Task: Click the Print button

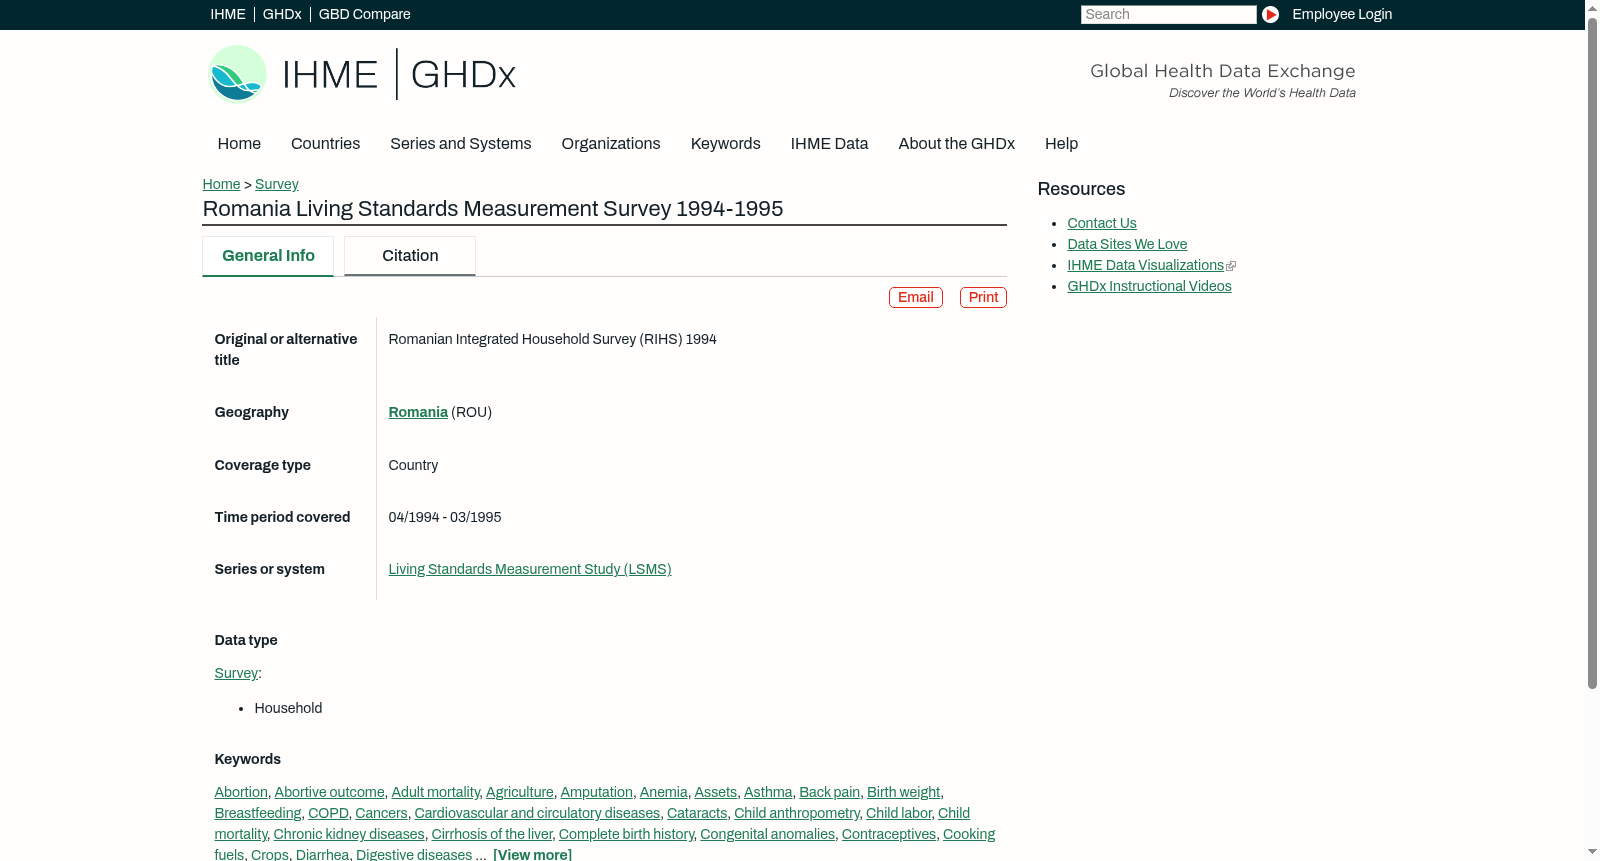Action: point(983,298)
